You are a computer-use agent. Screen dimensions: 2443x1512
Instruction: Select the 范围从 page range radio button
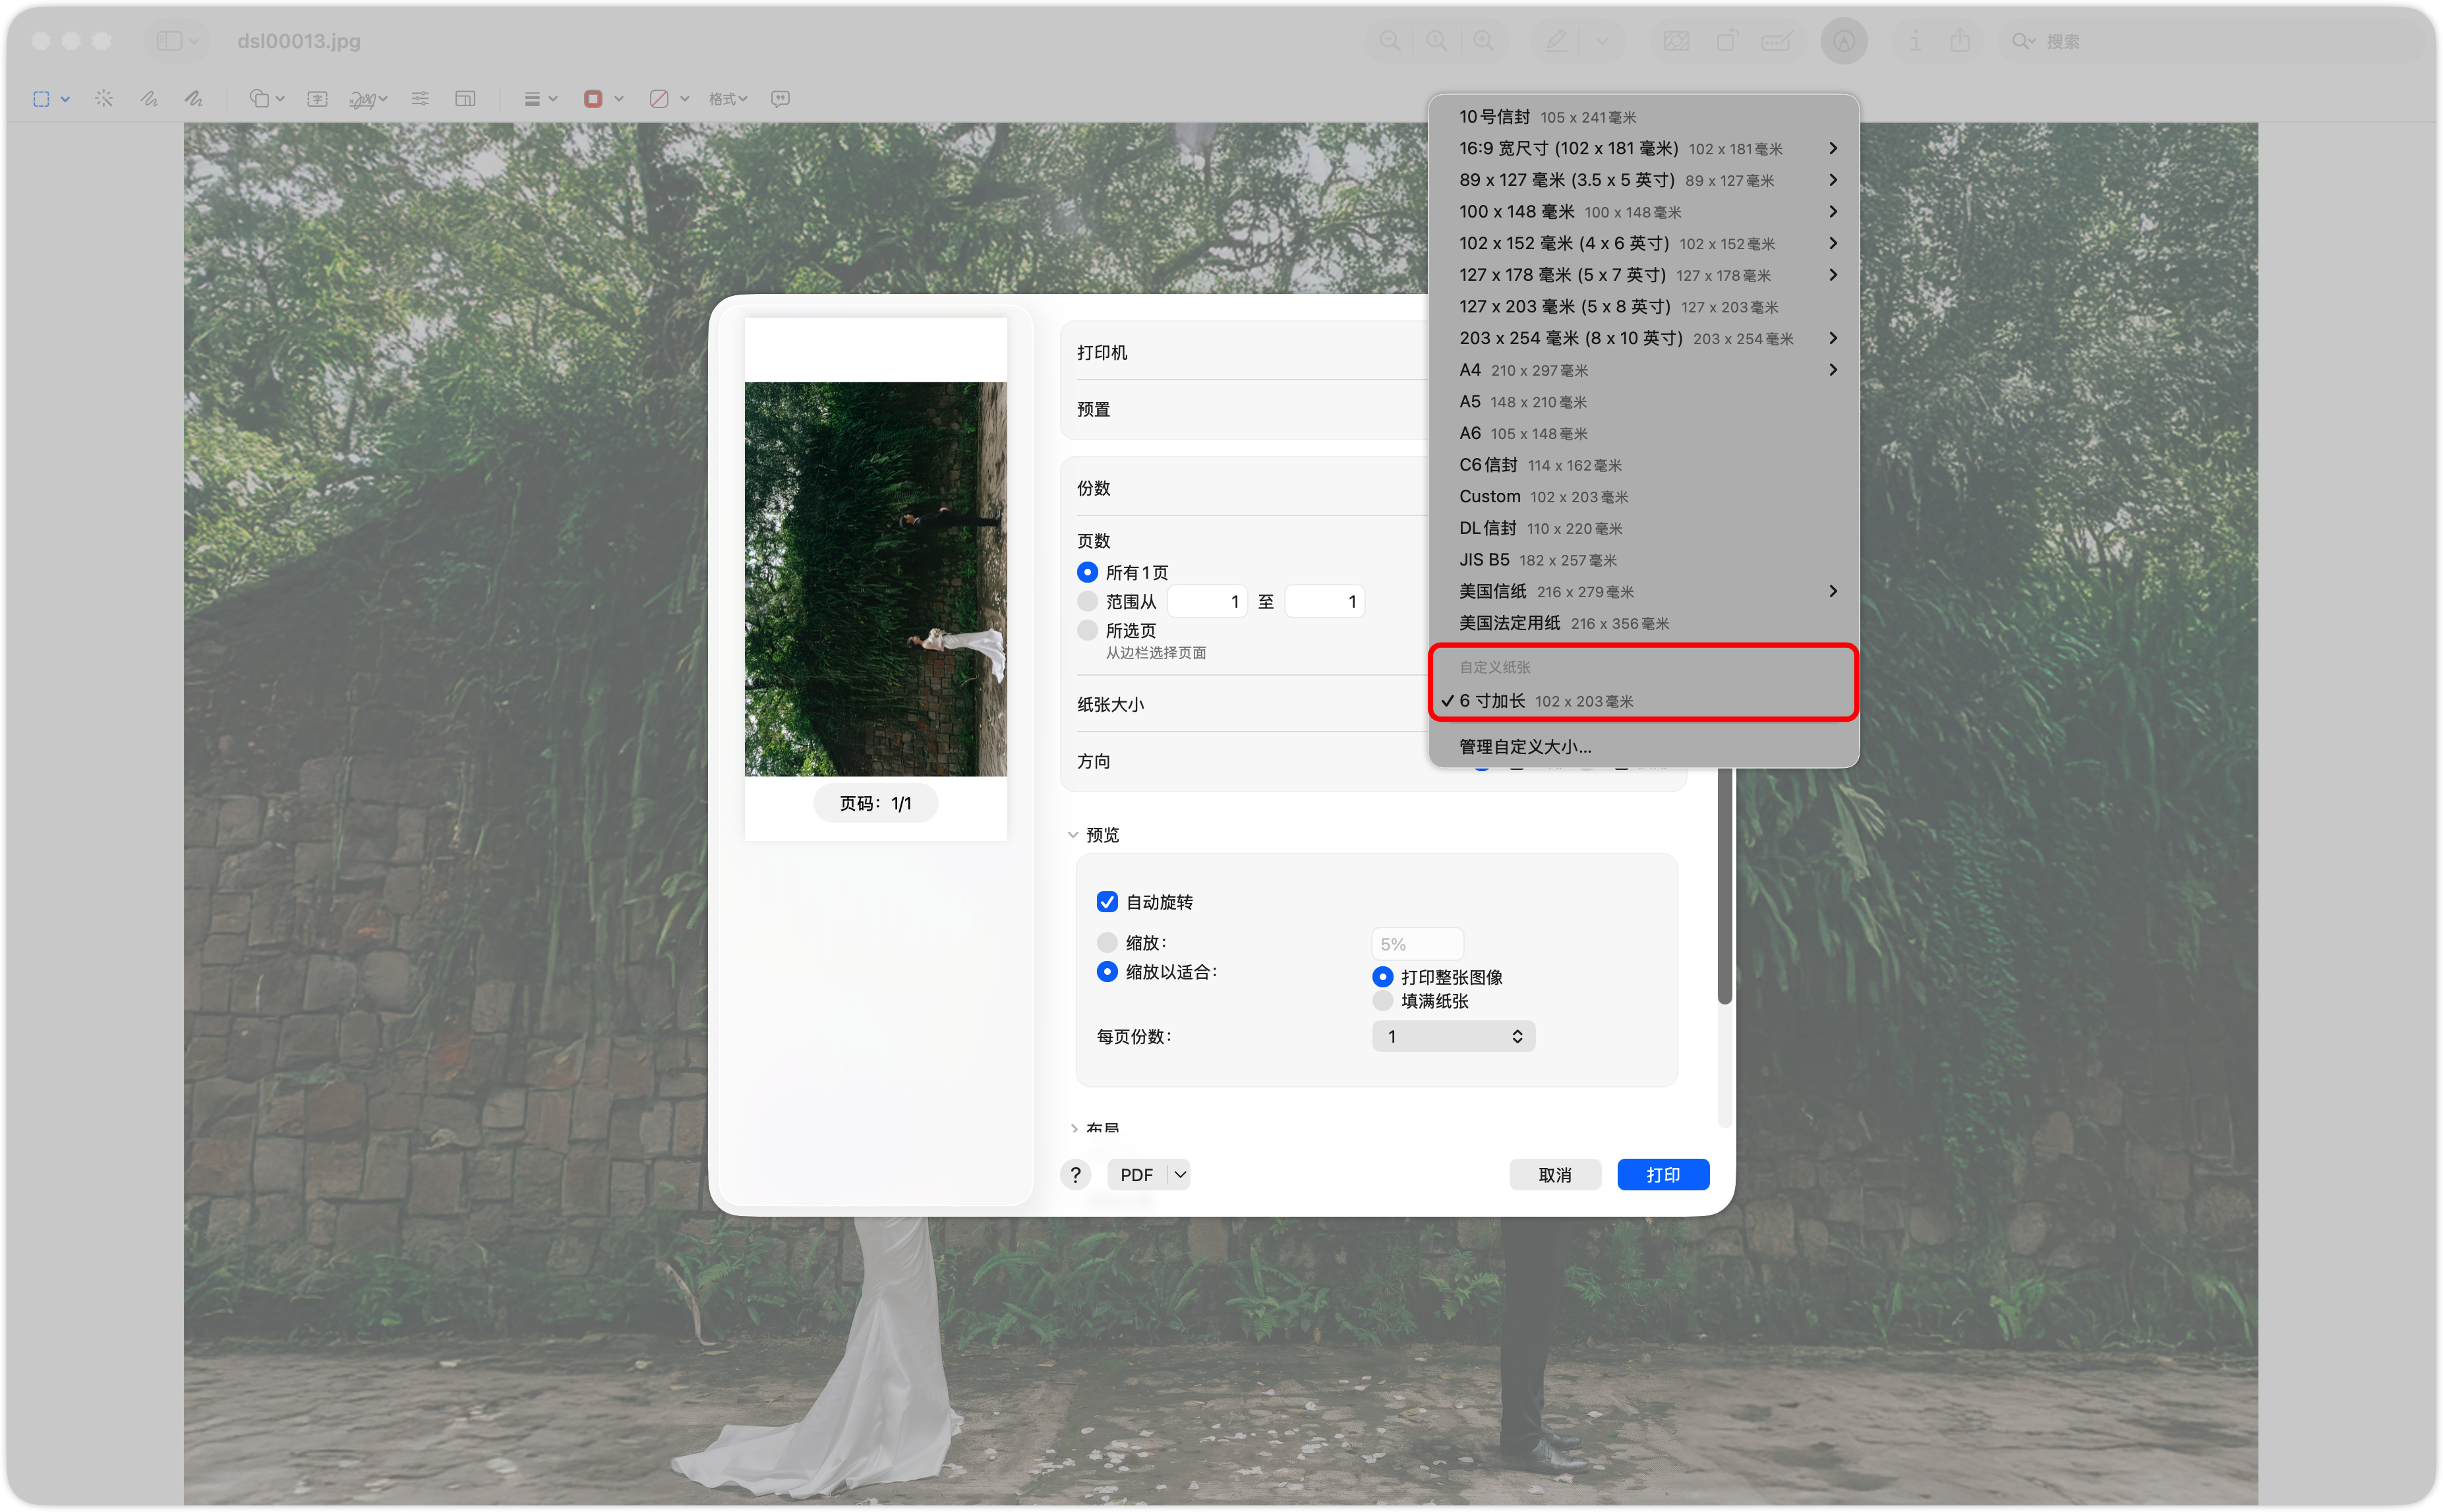pyautogui.click(x=1088, y=601)
